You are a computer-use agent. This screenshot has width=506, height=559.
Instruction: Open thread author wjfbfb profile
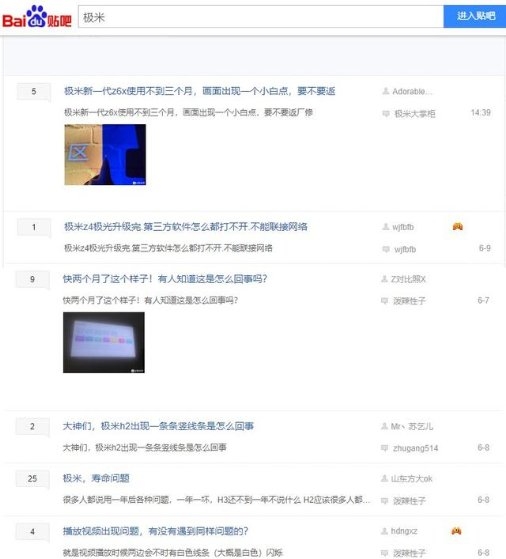(x=403, y=227)
